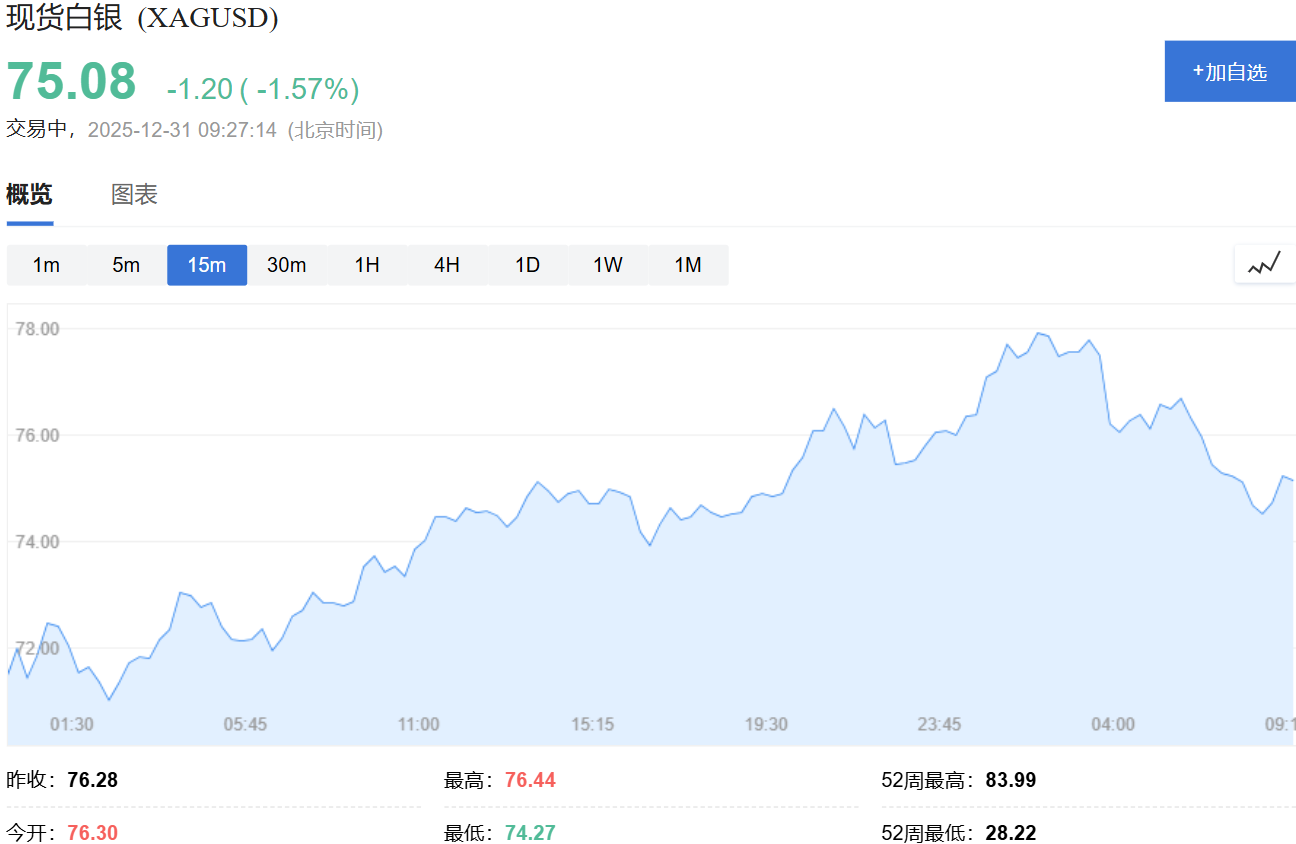Open the 概览 tab
This screenshot has width=1296, height=844.
tap(29, 194)
